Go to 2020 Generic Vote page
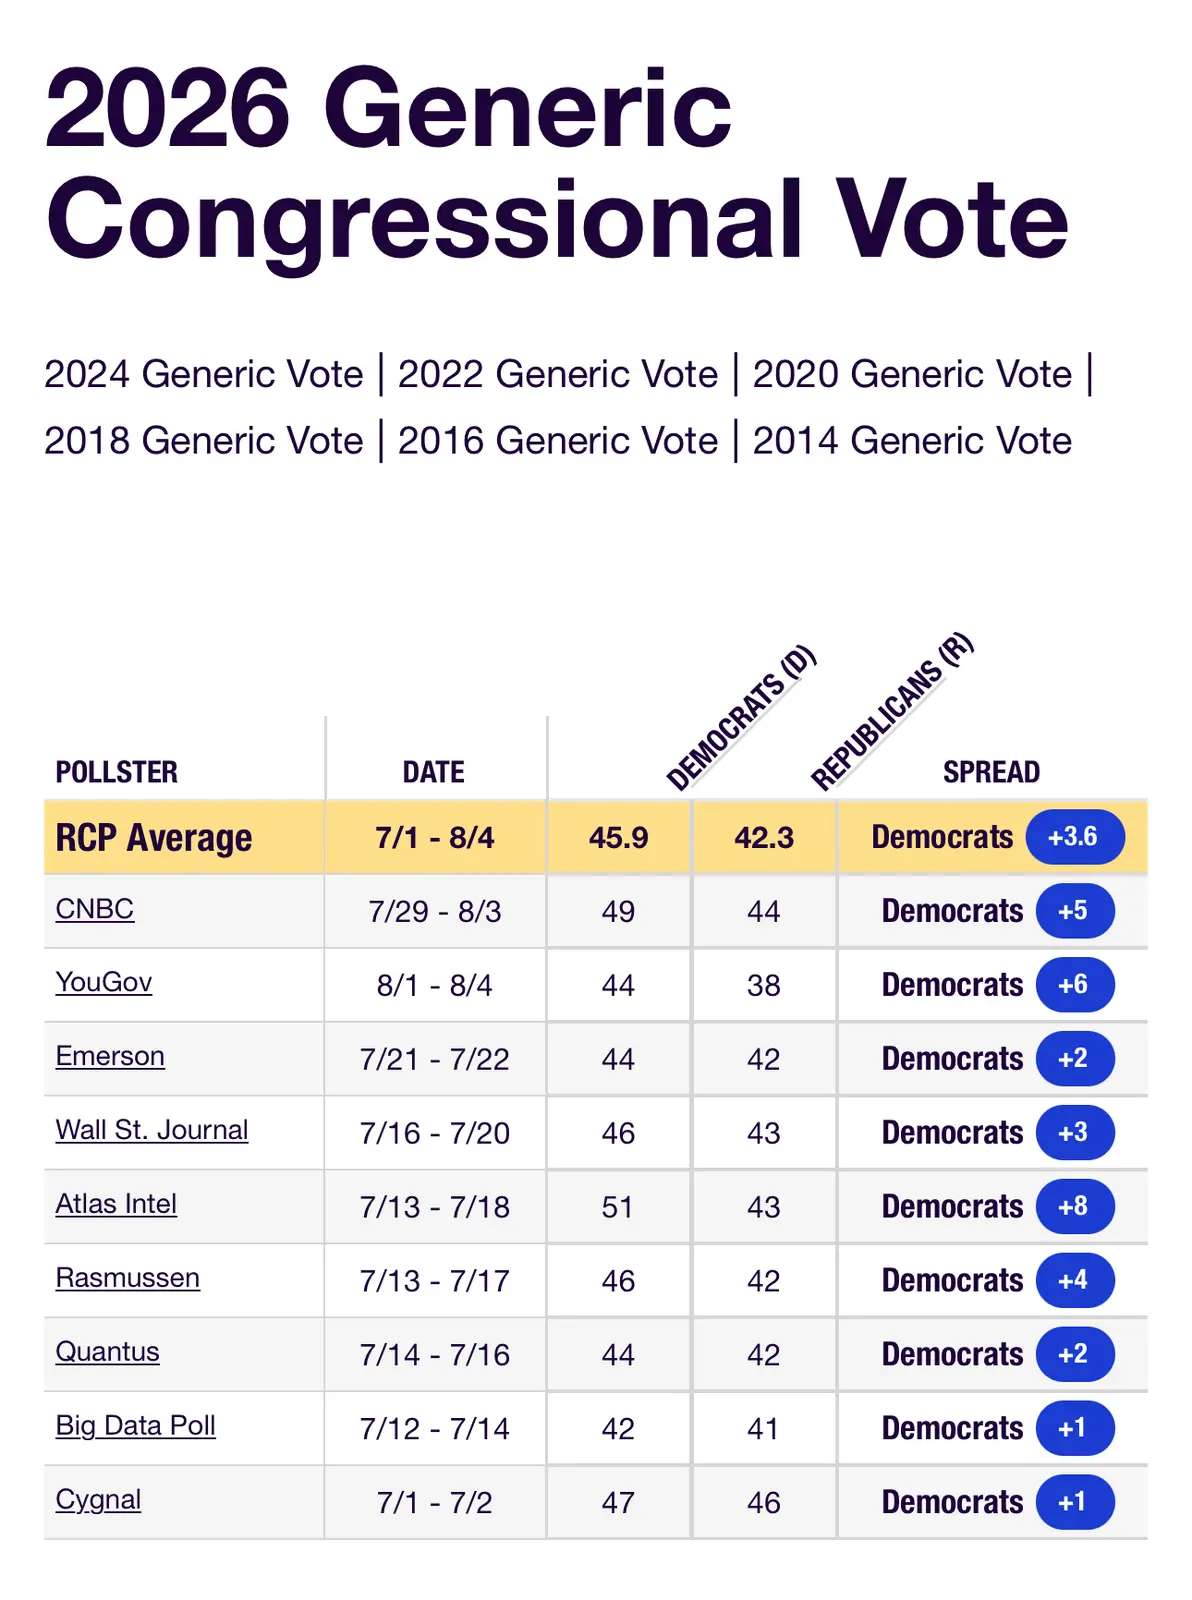 911,374
